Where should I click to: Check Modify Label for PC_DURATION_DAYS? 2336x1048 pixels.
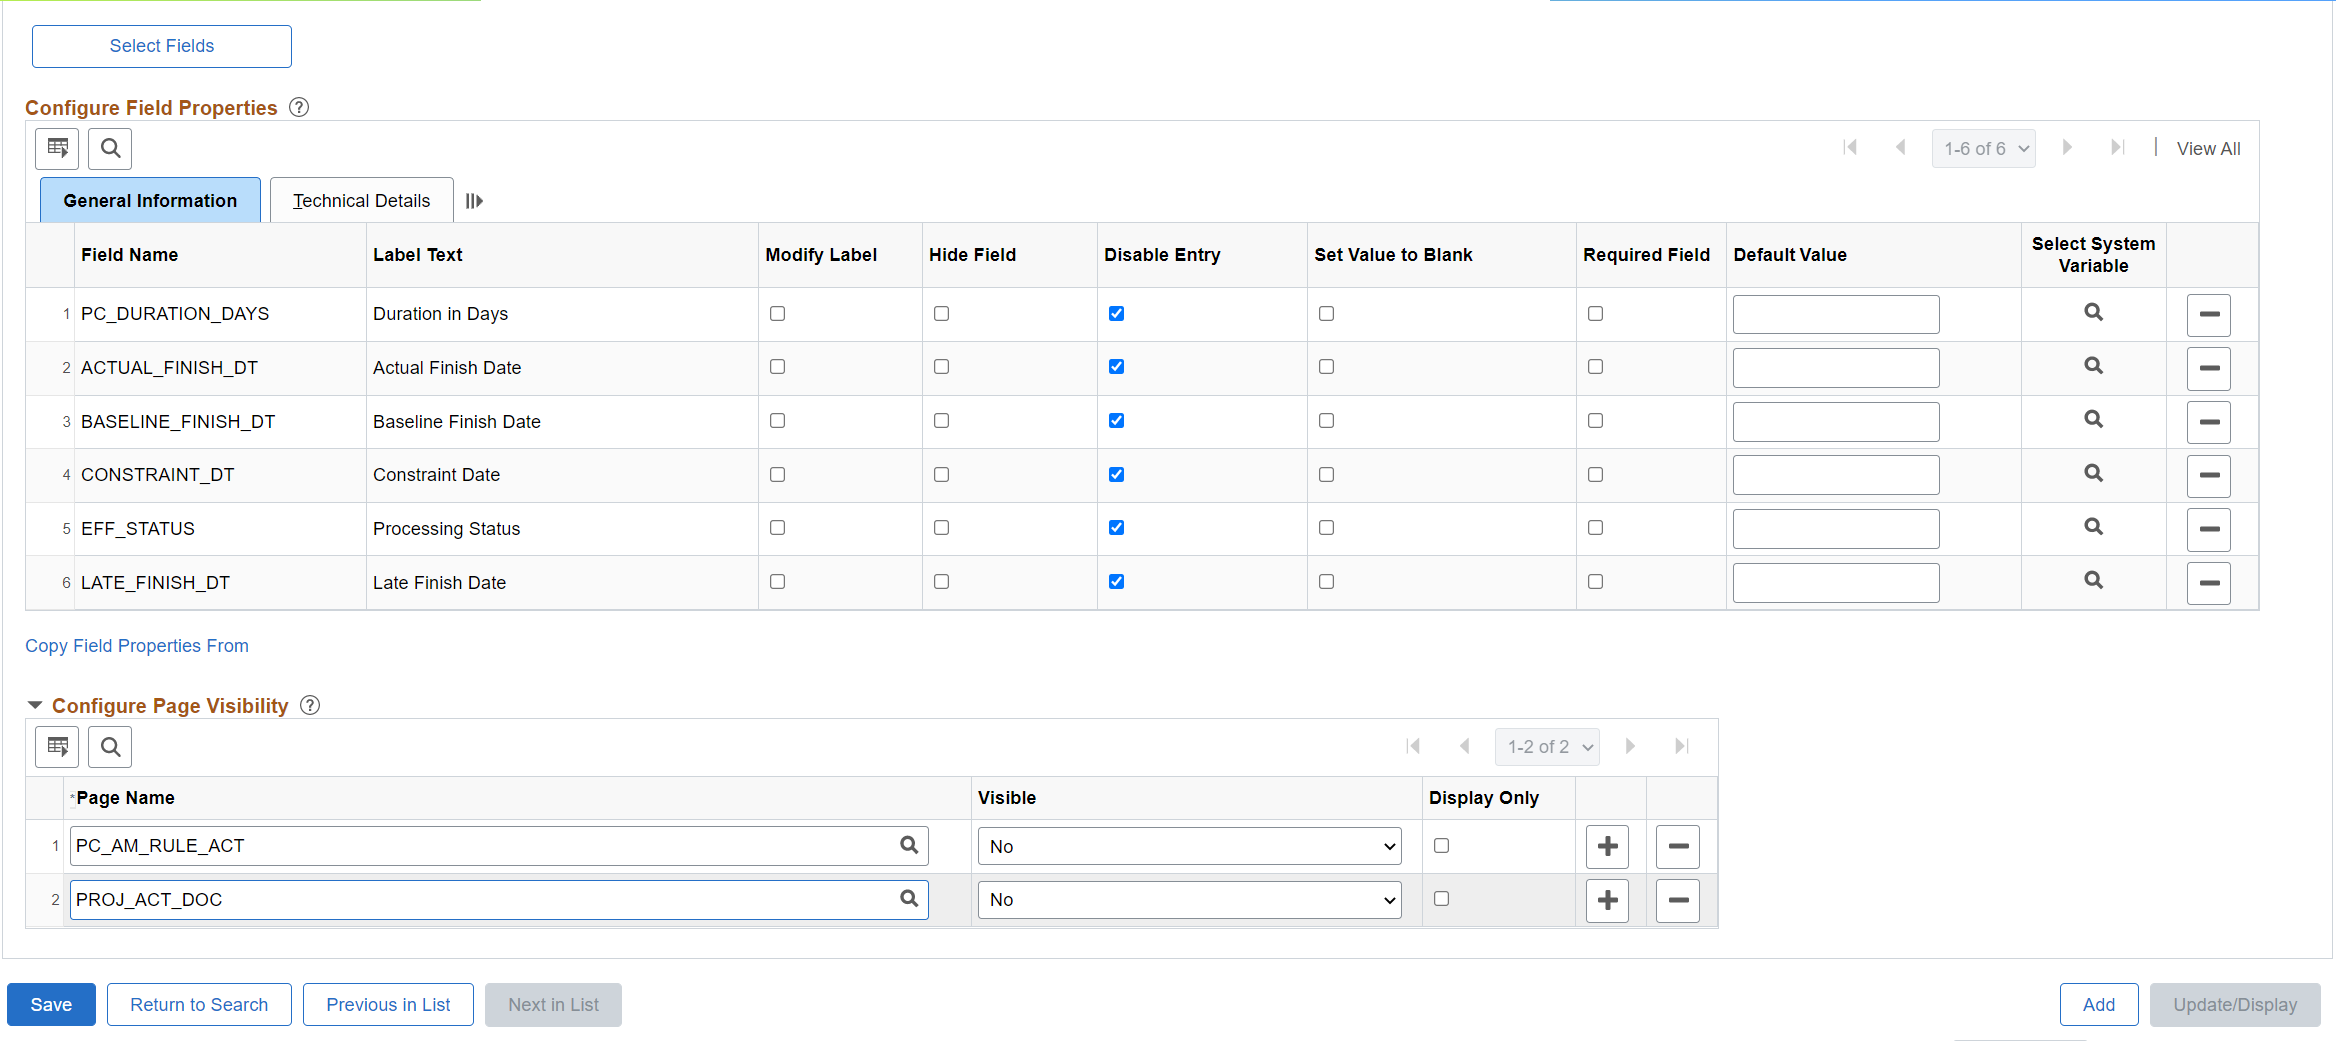pyautogui.click(x=777, y=314)
